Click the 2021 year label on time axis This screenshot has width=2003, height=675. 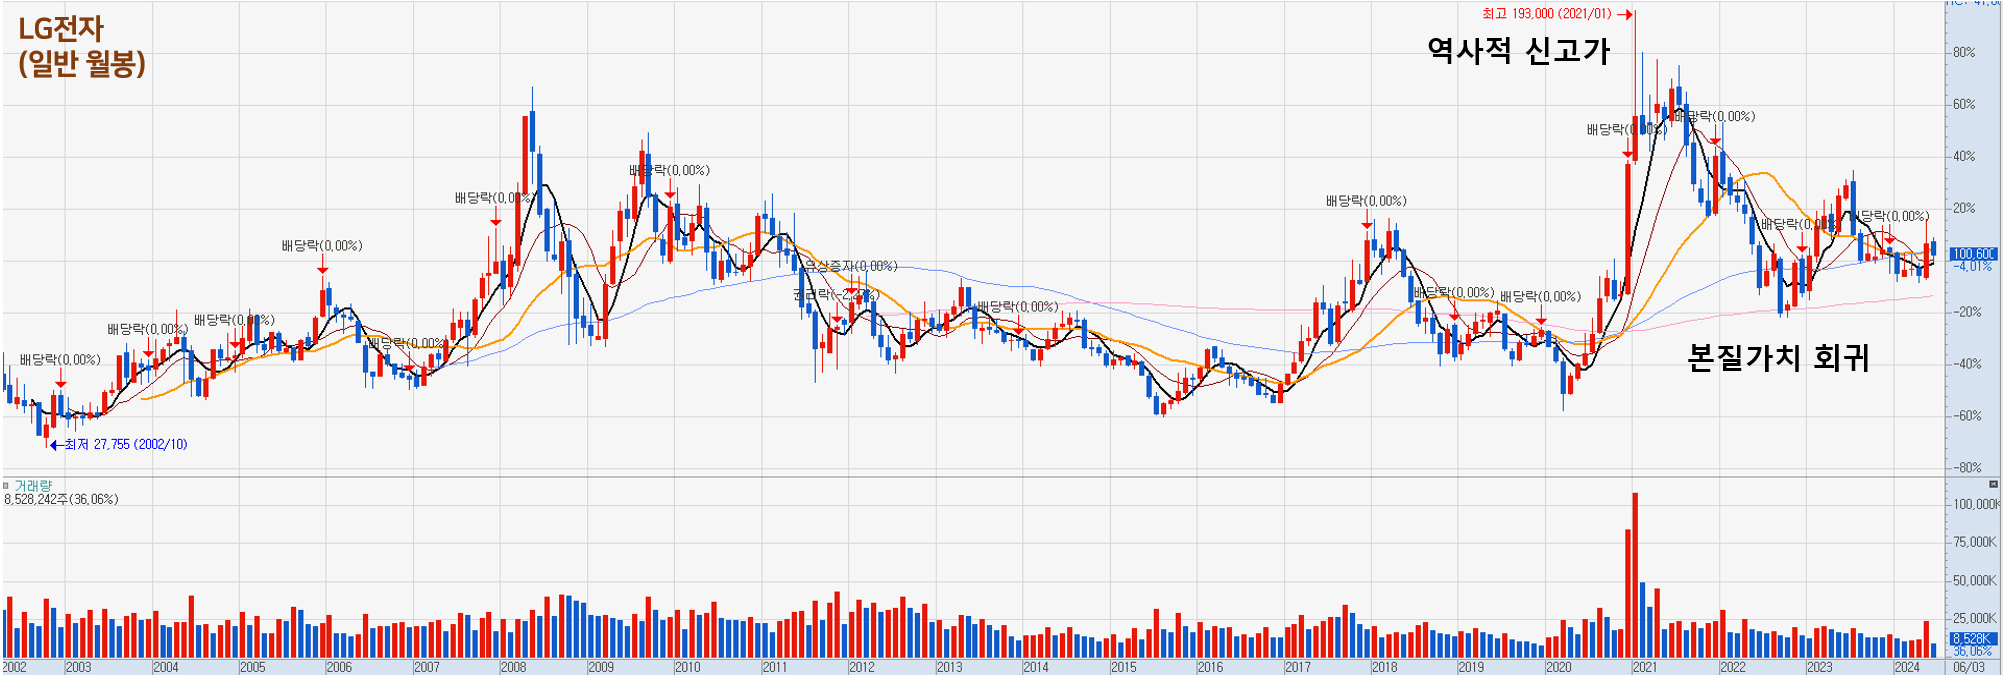pos(1645,667)
